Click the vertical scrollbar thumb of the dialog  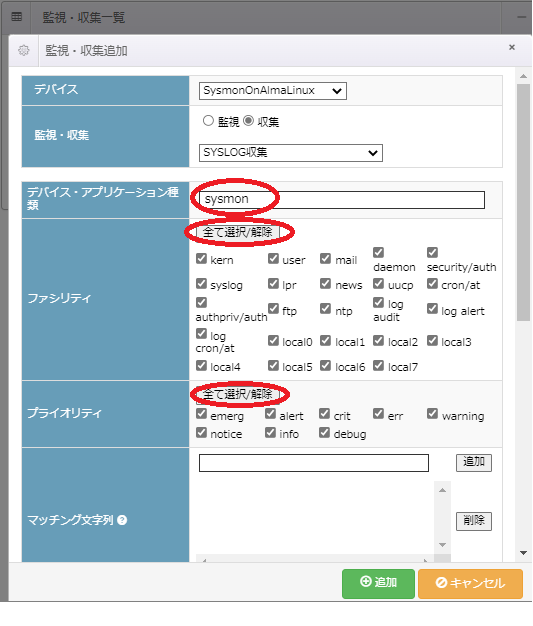coord(523,202)
